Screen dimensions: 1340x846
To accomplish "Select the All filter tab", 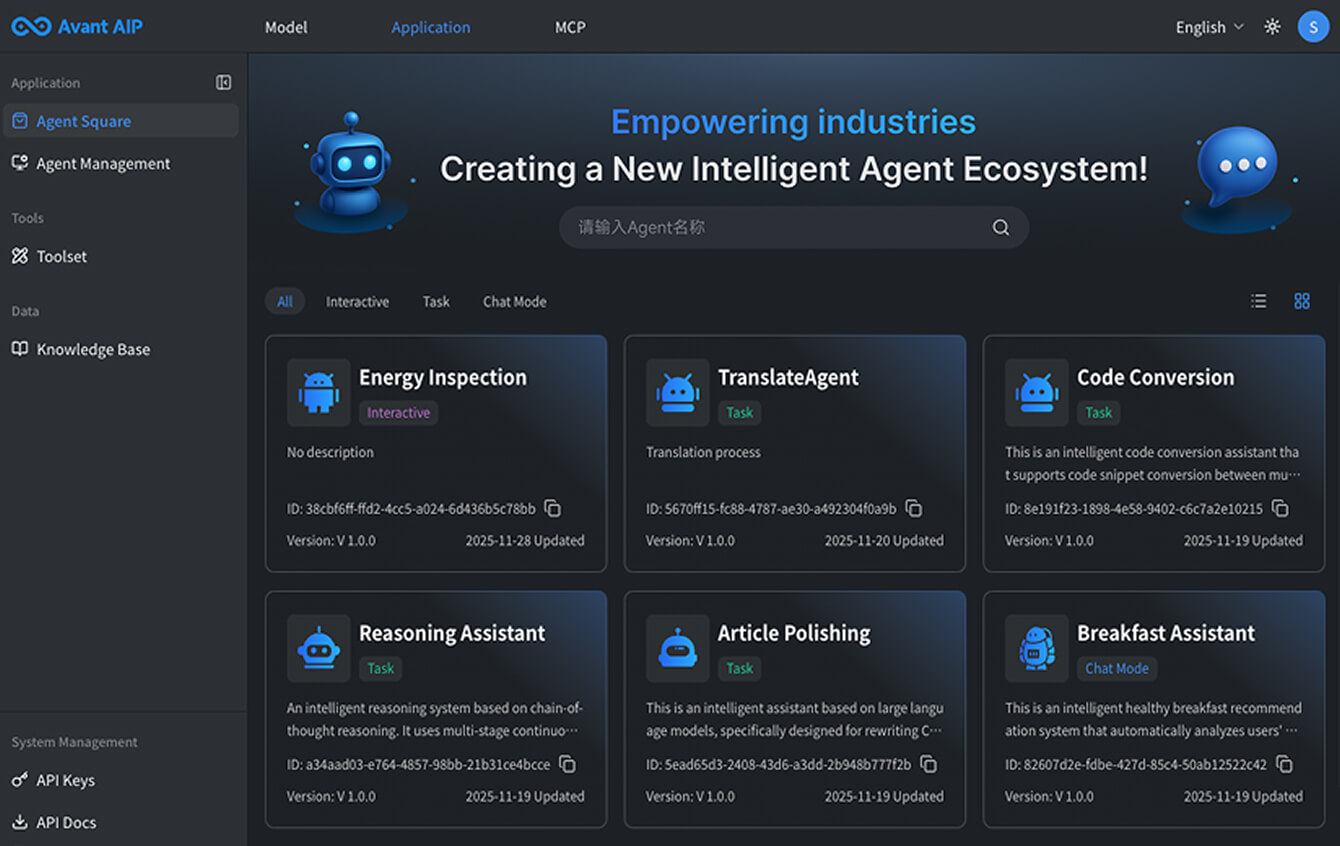I will tap(285, 302).
